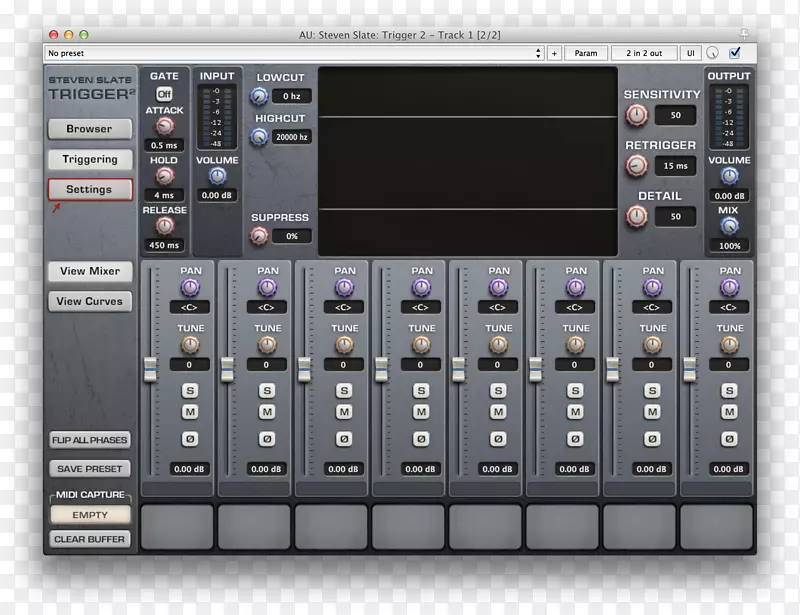Click the Release 450 ms value field
Screen dimensions: 800x615
pyautogui.click(x=164, y=245)
